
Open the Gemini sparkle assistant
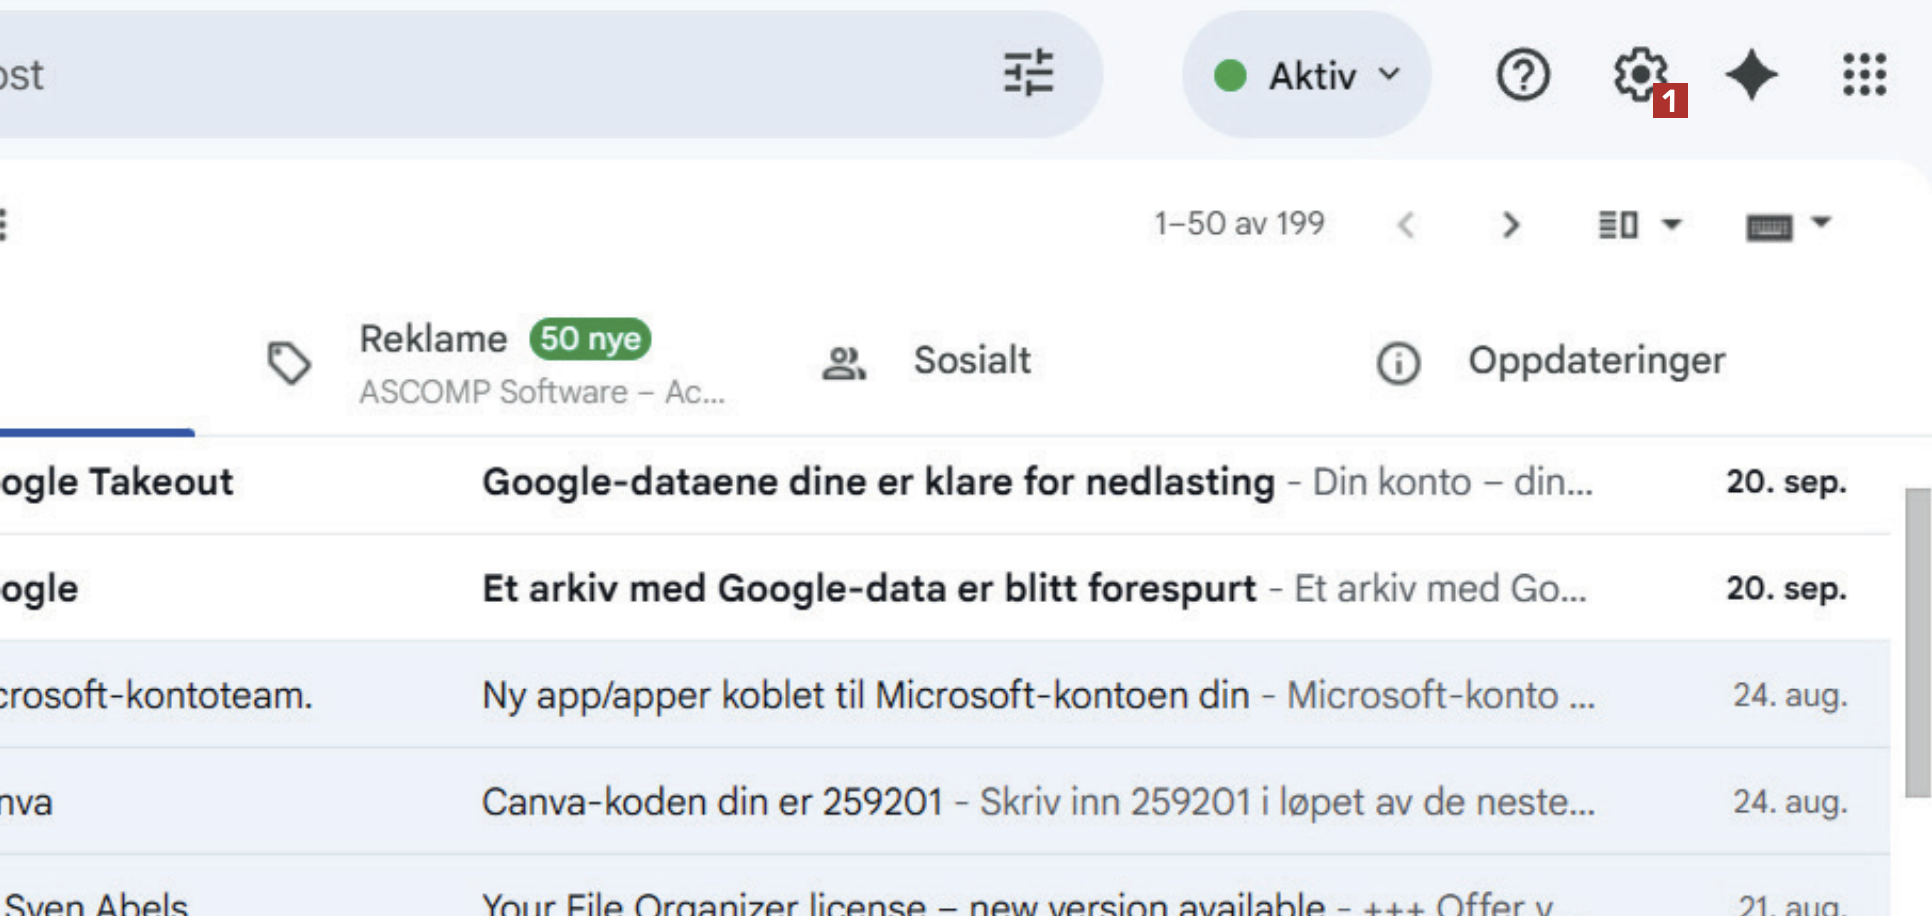coord(1752,75)
